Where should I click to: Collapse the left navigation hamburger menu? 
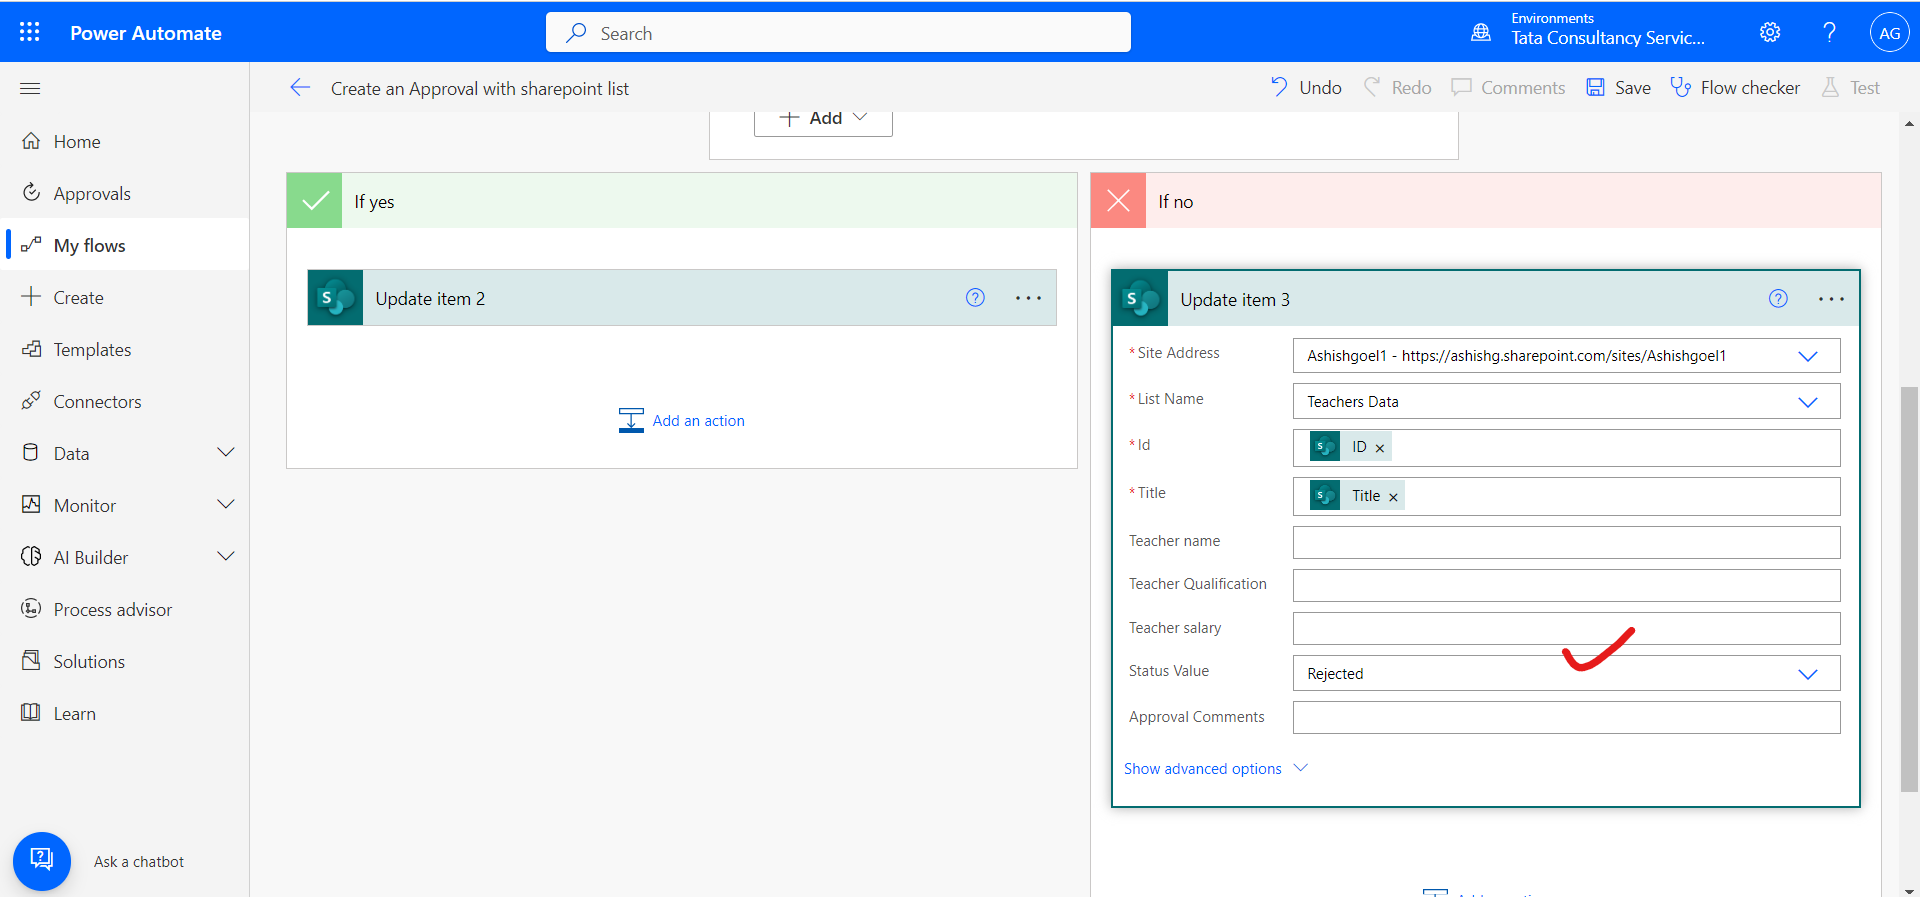click(30, 89)
